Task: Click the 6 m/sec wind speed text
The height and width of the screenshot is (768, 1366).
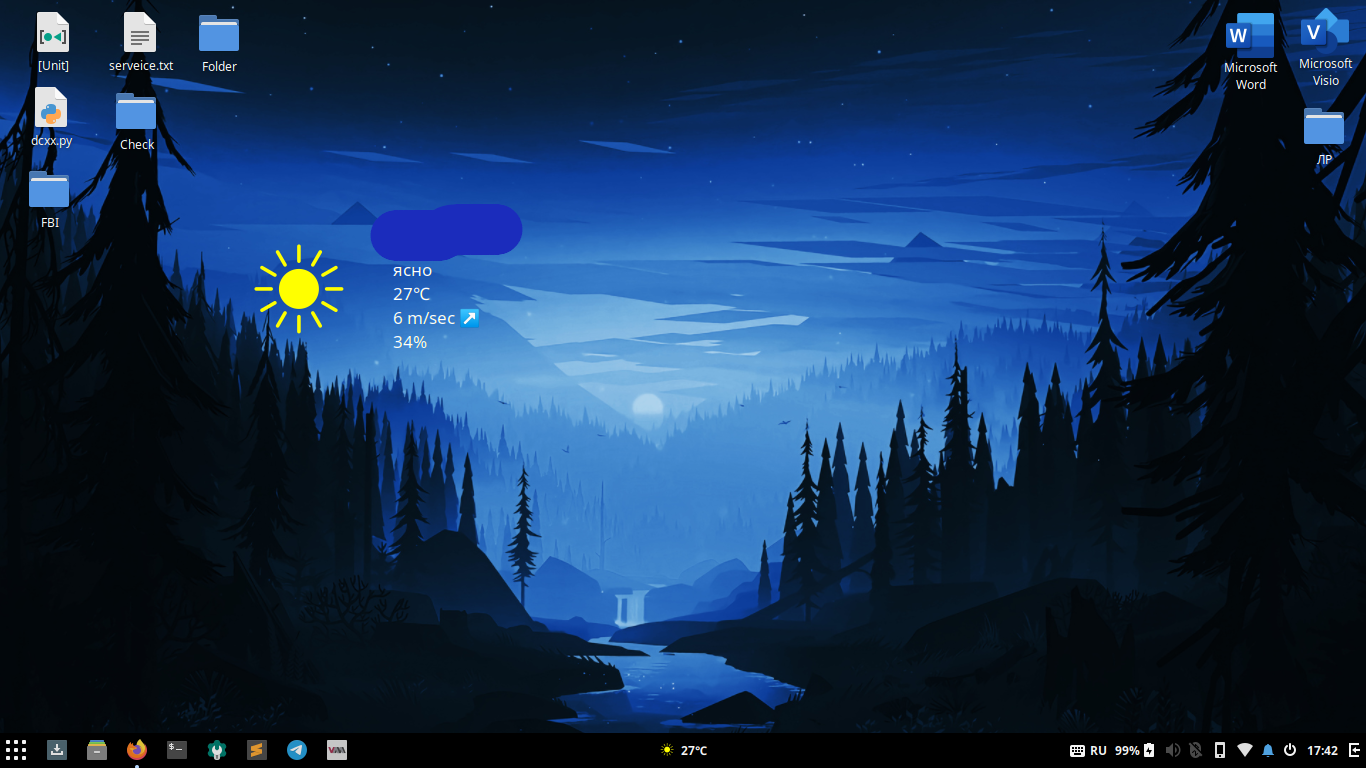Action: tap(424, 318)
